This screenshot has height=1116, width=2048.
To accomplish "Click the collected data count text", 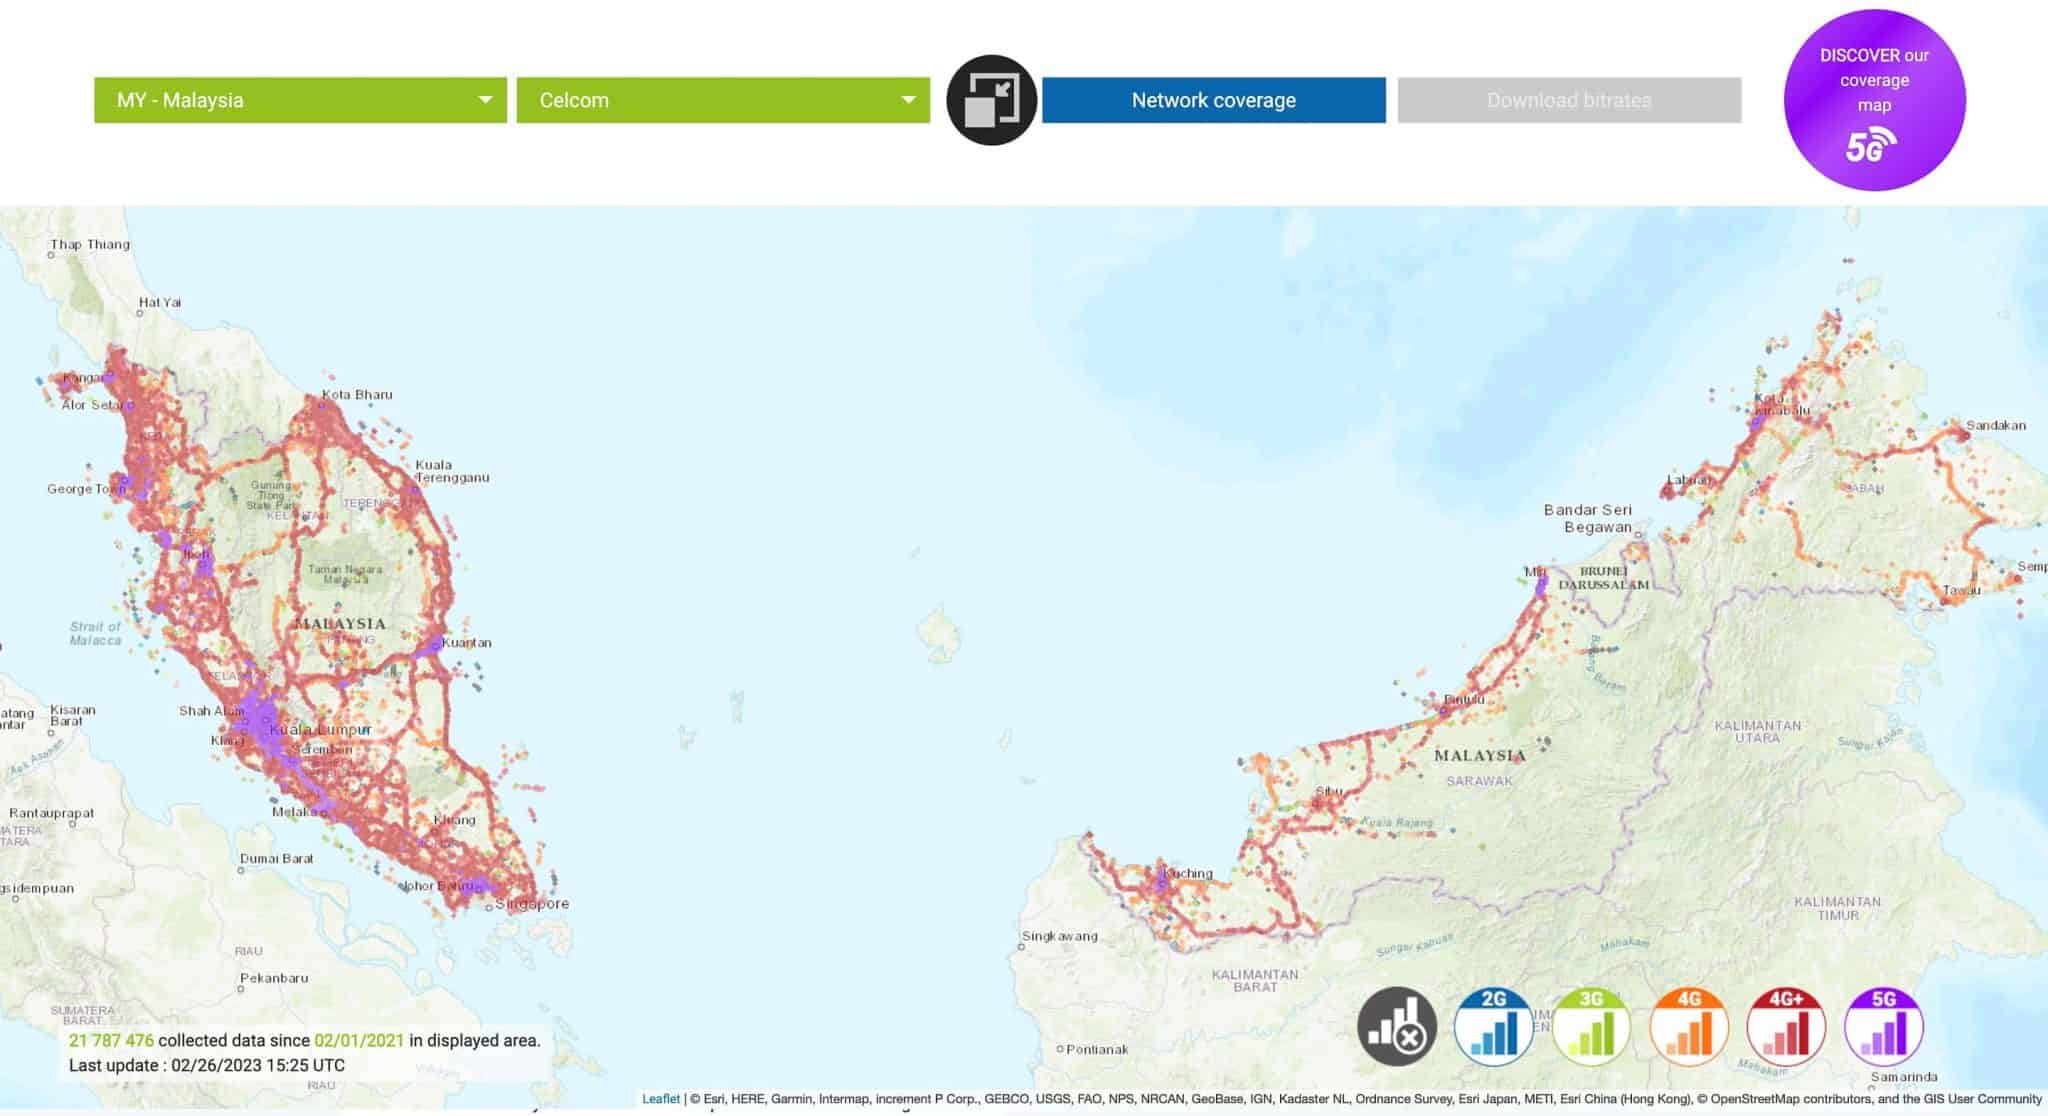I will 111,1041.
